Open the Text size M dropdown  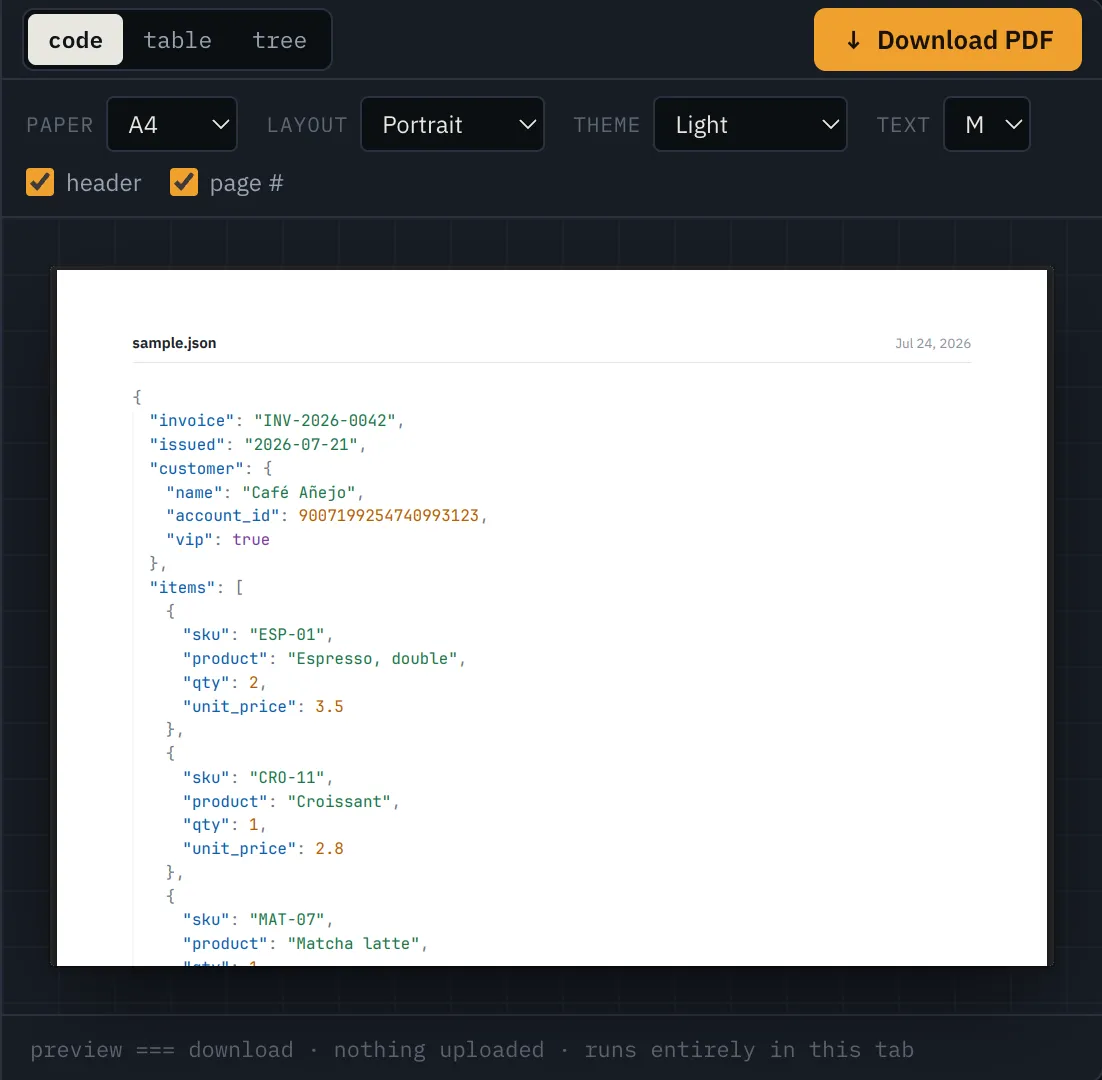pos(987,124)
